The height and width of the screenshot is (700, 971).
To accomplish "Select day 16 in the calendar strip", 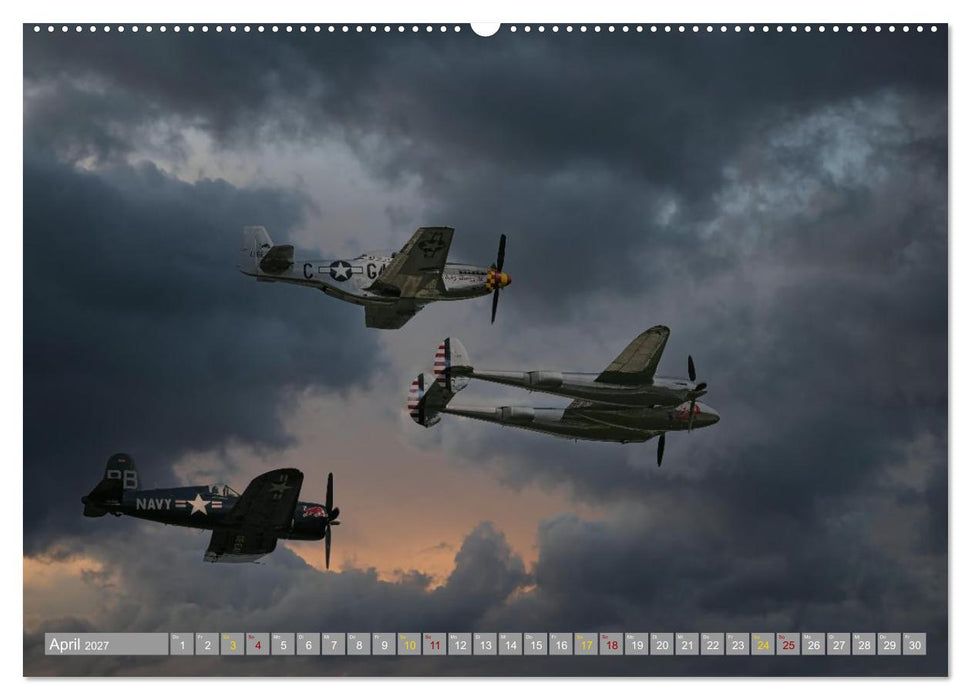I will 562,644.
